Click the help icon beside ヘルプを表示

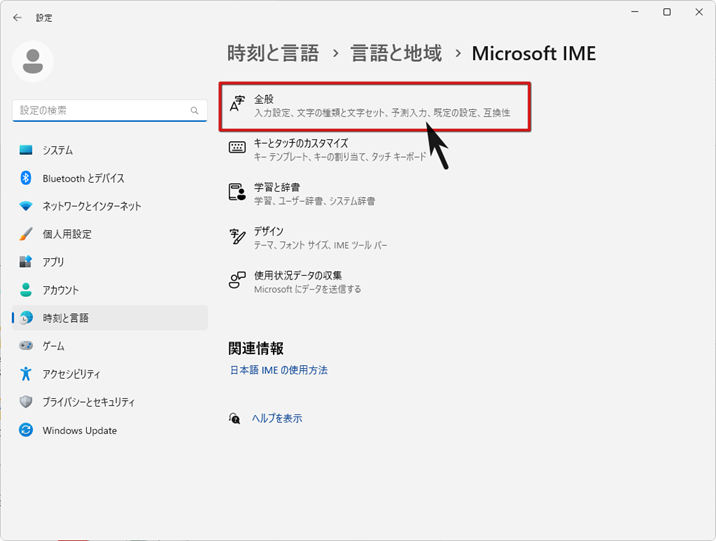(234, 418)
